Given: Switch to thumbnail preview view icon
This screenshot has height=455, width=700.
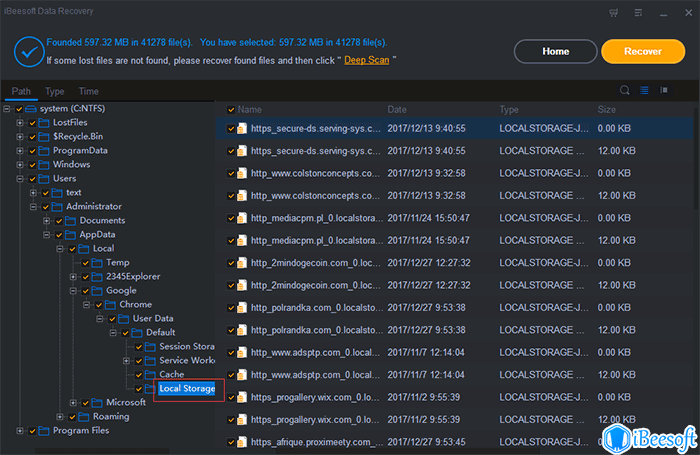Looking at the screenshot, I should (x=664, y=90).
